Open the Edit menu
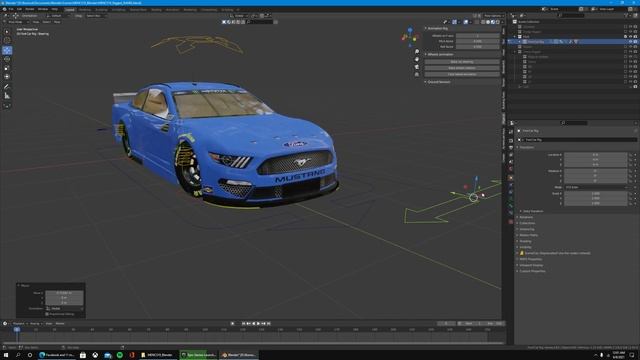The height and width of the screenshot is (360, 640). 19,9
